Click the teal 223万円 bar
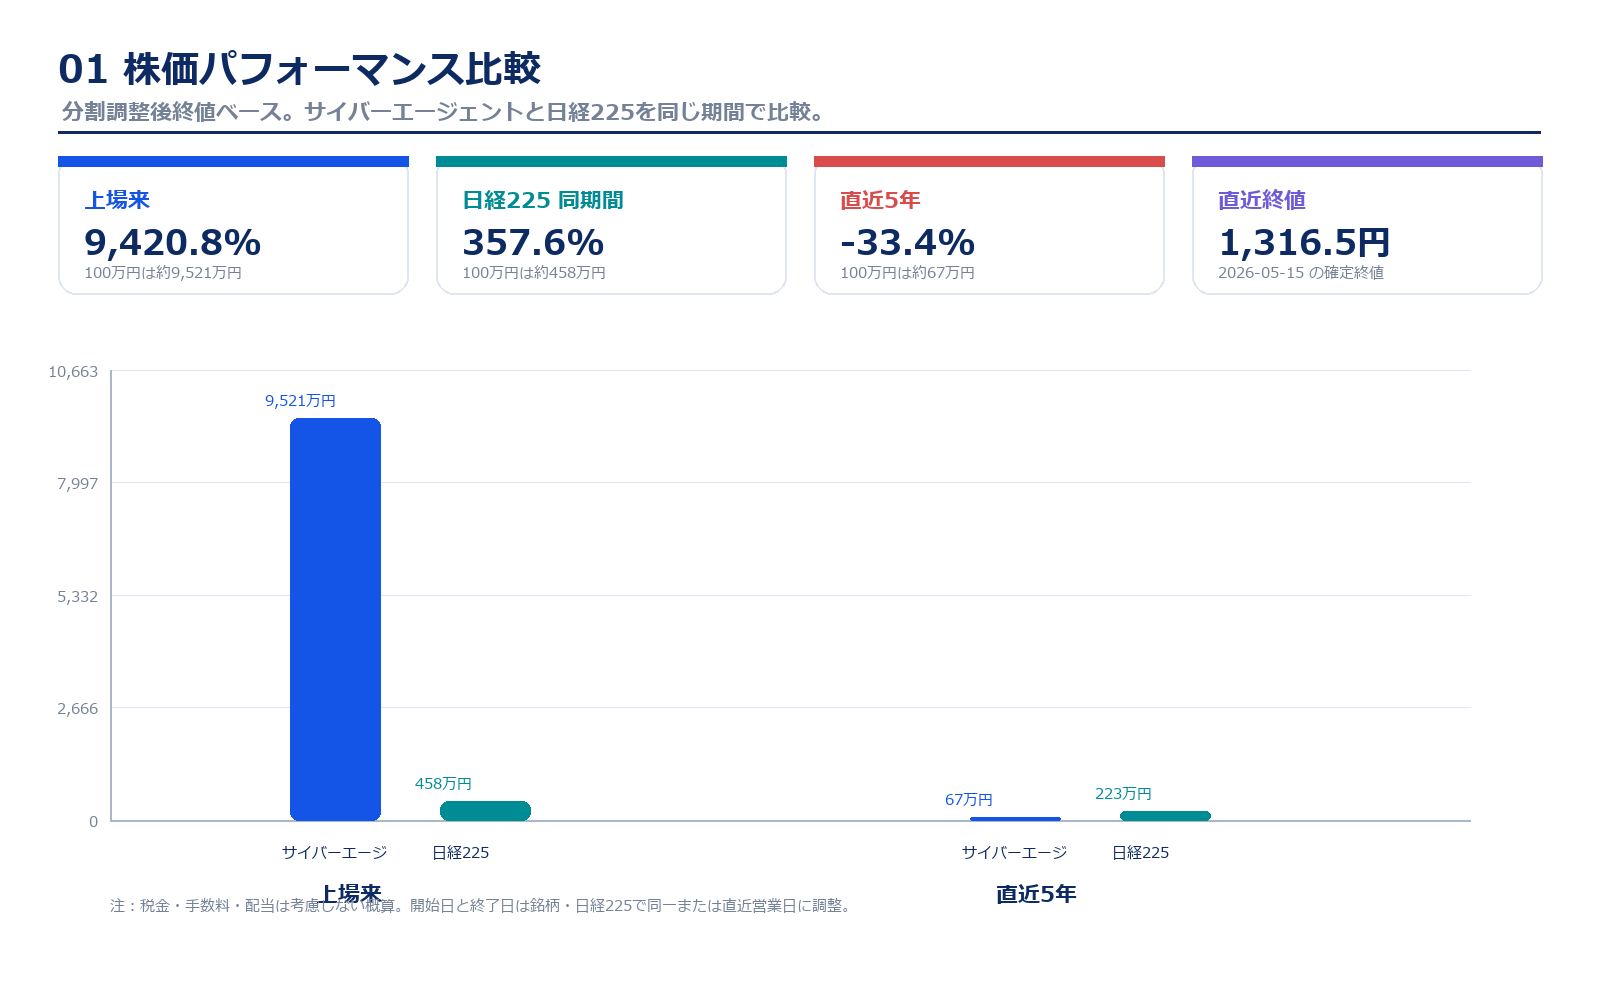1600x1000 pixels. point(1165,816)
